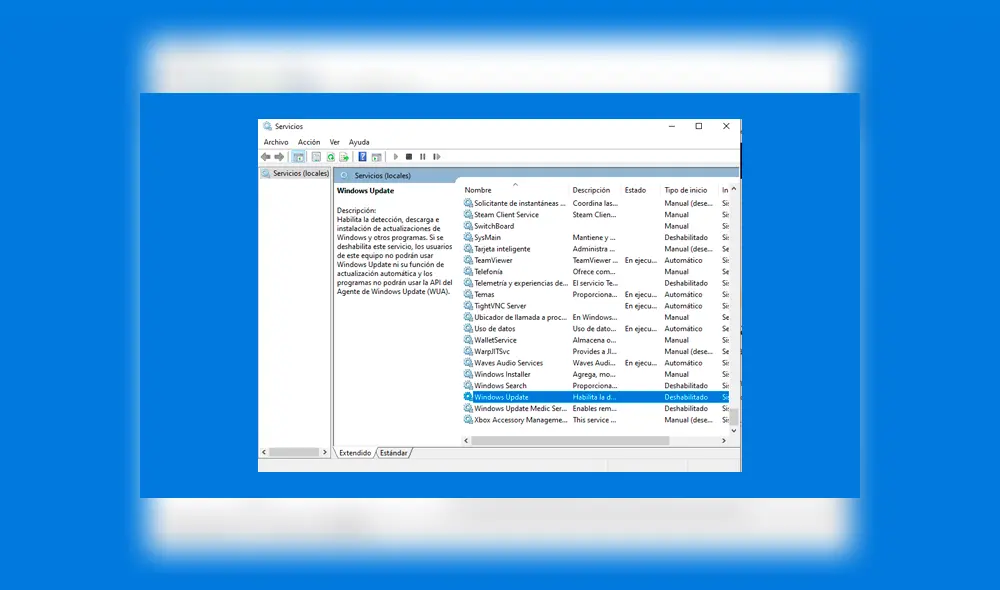Switch to the Estándar tab
Screen dimensions: 1000x590
pyautogui.click(x=393, y=453)
